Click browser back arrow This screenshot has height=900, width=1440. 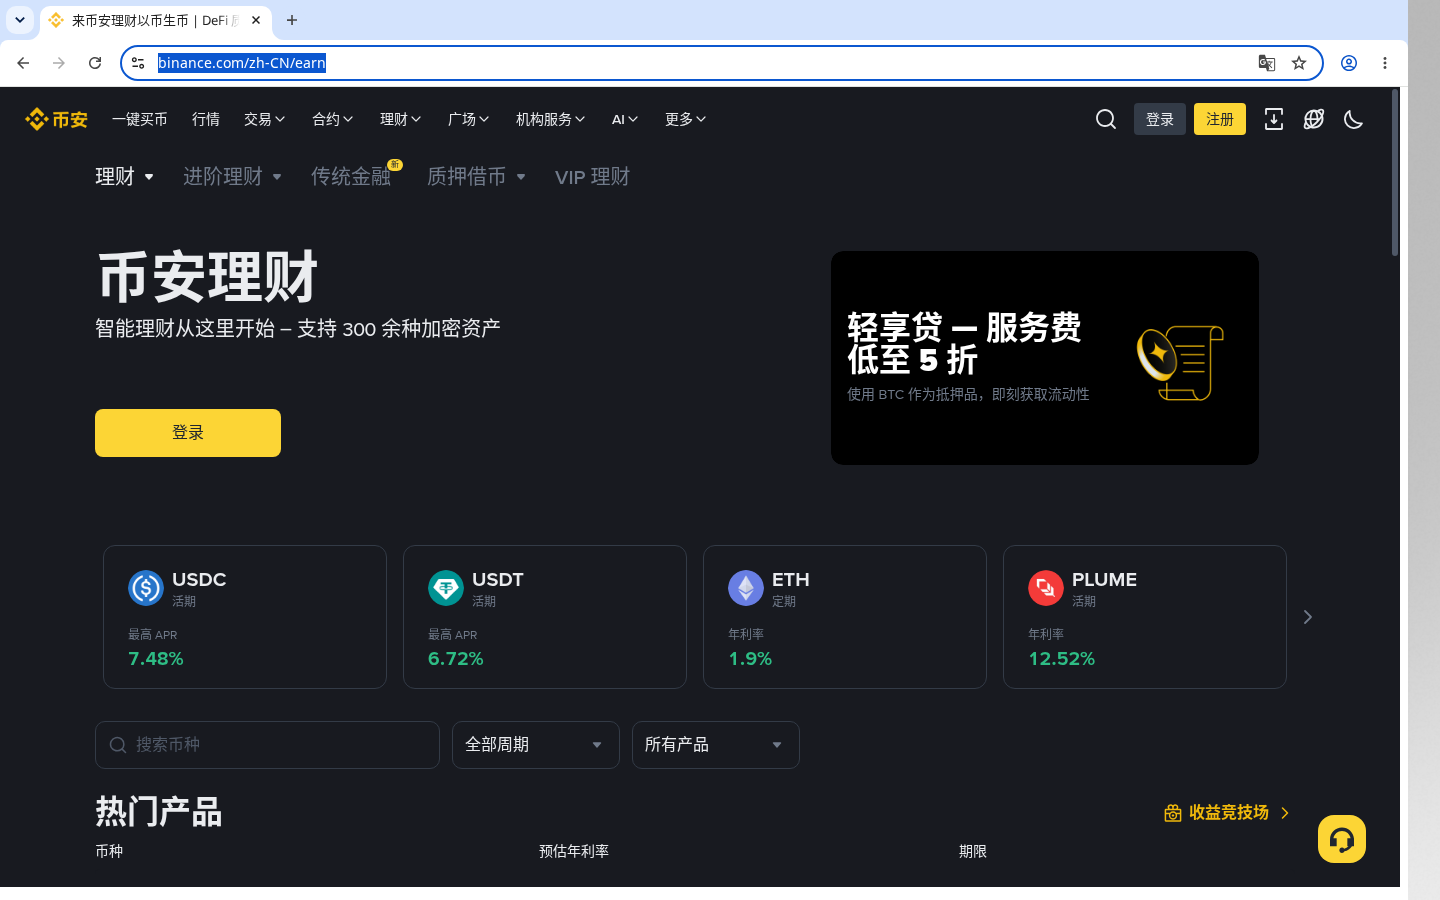point(23,63)
